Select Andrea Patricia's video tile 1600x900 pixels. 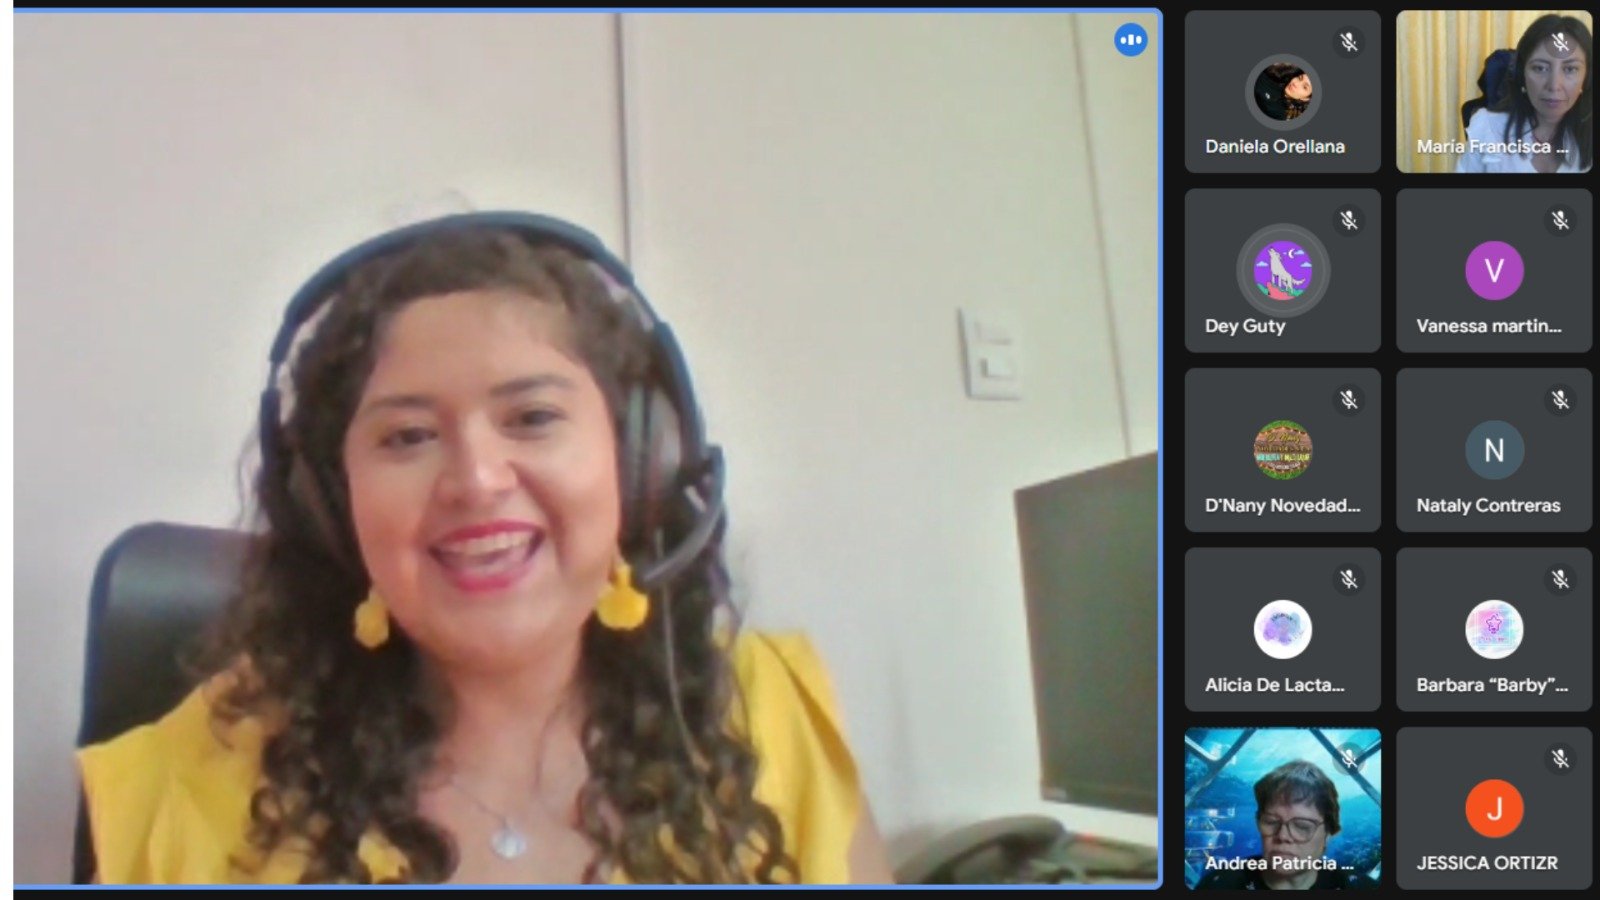tap(1283, 808)
